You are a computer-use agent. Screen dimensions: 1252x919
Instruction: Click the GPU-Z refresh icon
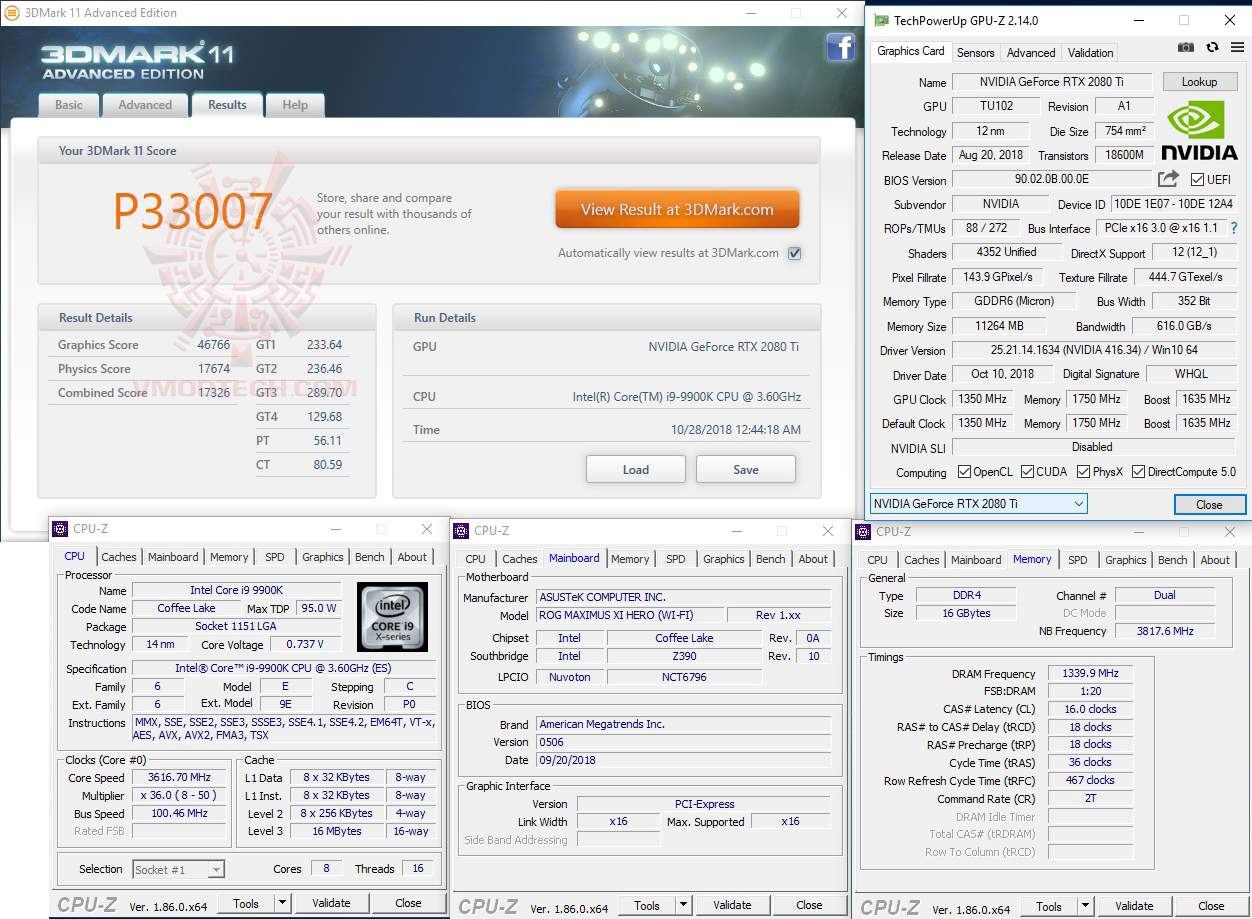click(x=1212, y=47)
